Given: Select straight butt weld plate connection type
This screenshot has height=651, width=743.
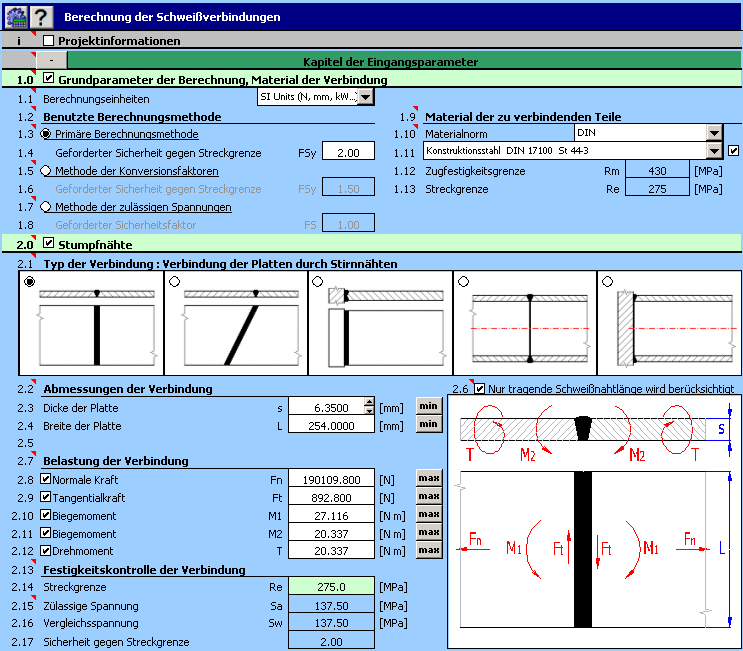Looking at the screenshot, I should [30, 281].
